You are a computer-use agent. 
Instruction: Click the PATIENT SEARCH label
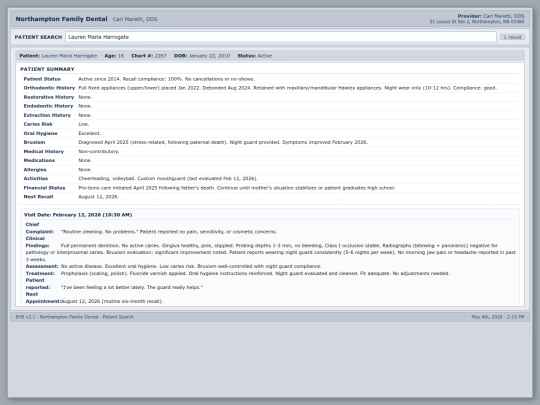(38, 37)
